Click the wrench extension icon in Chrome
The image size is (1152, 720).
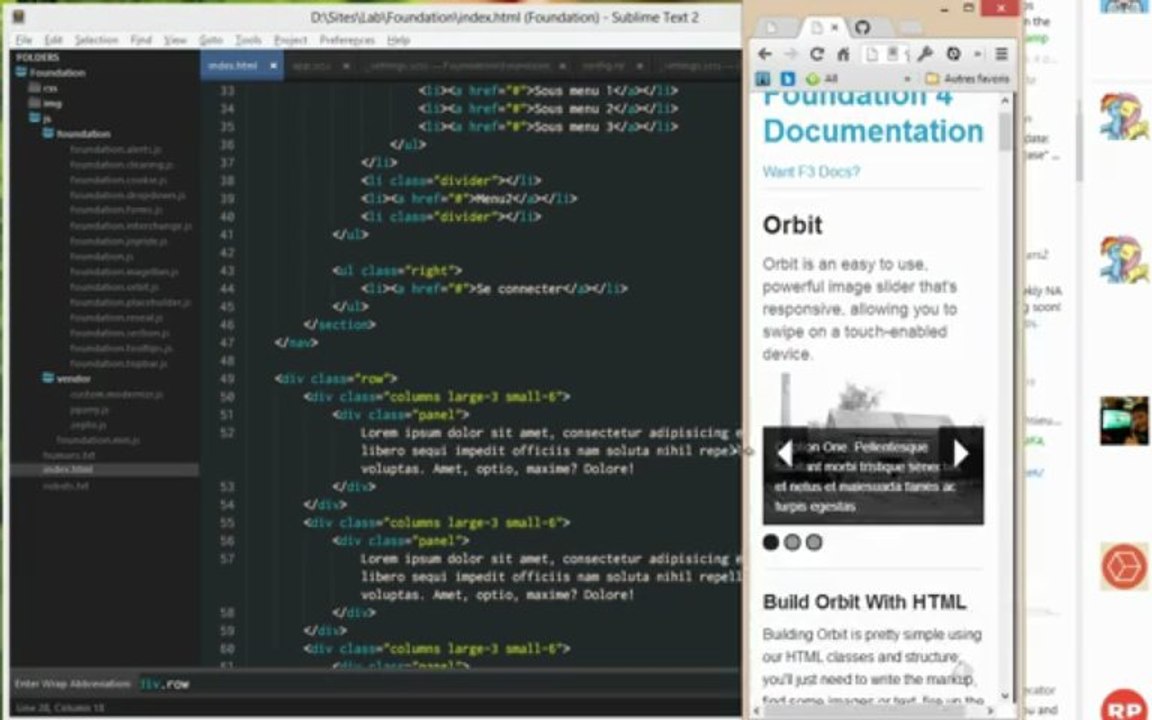click(x=924, y=54)
